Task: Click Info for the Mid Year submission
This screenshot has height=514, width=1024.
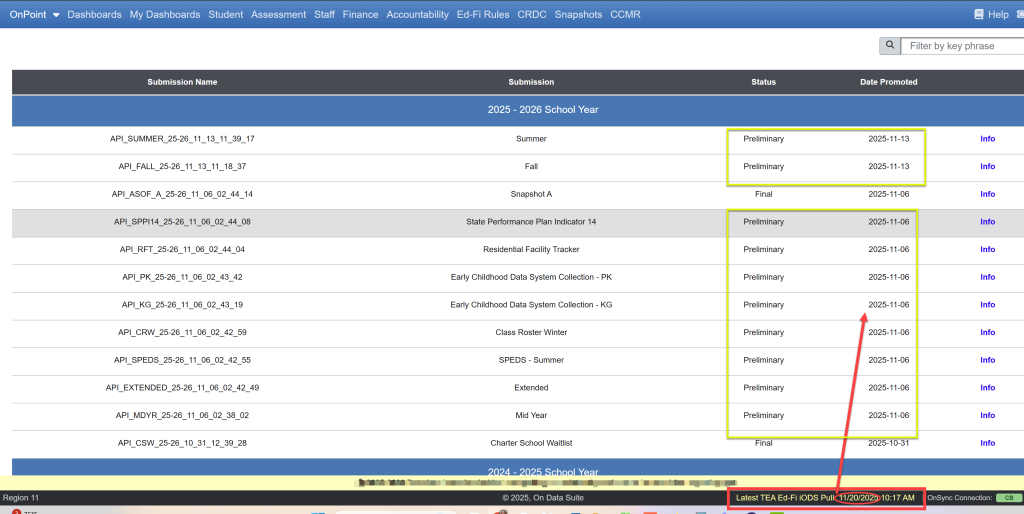Action: coord(987,415)
